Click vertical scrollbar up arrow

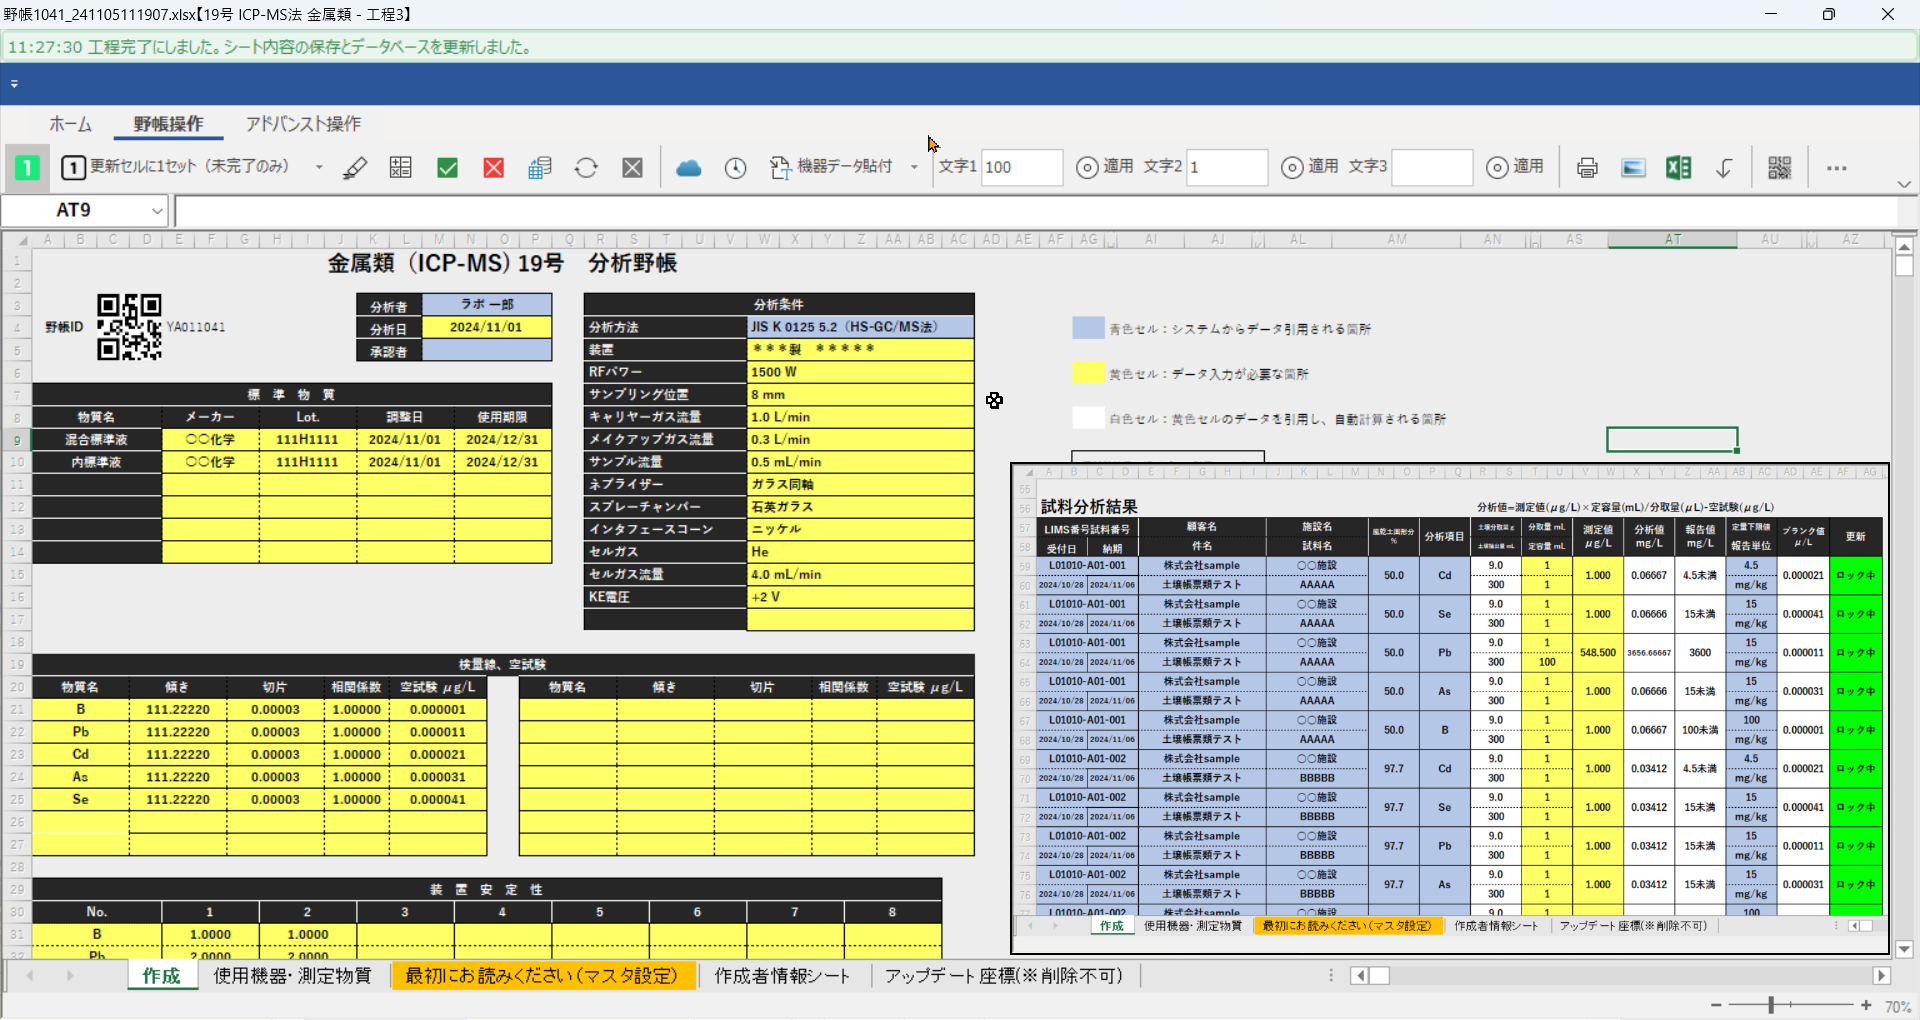(x=1904, y=246)
